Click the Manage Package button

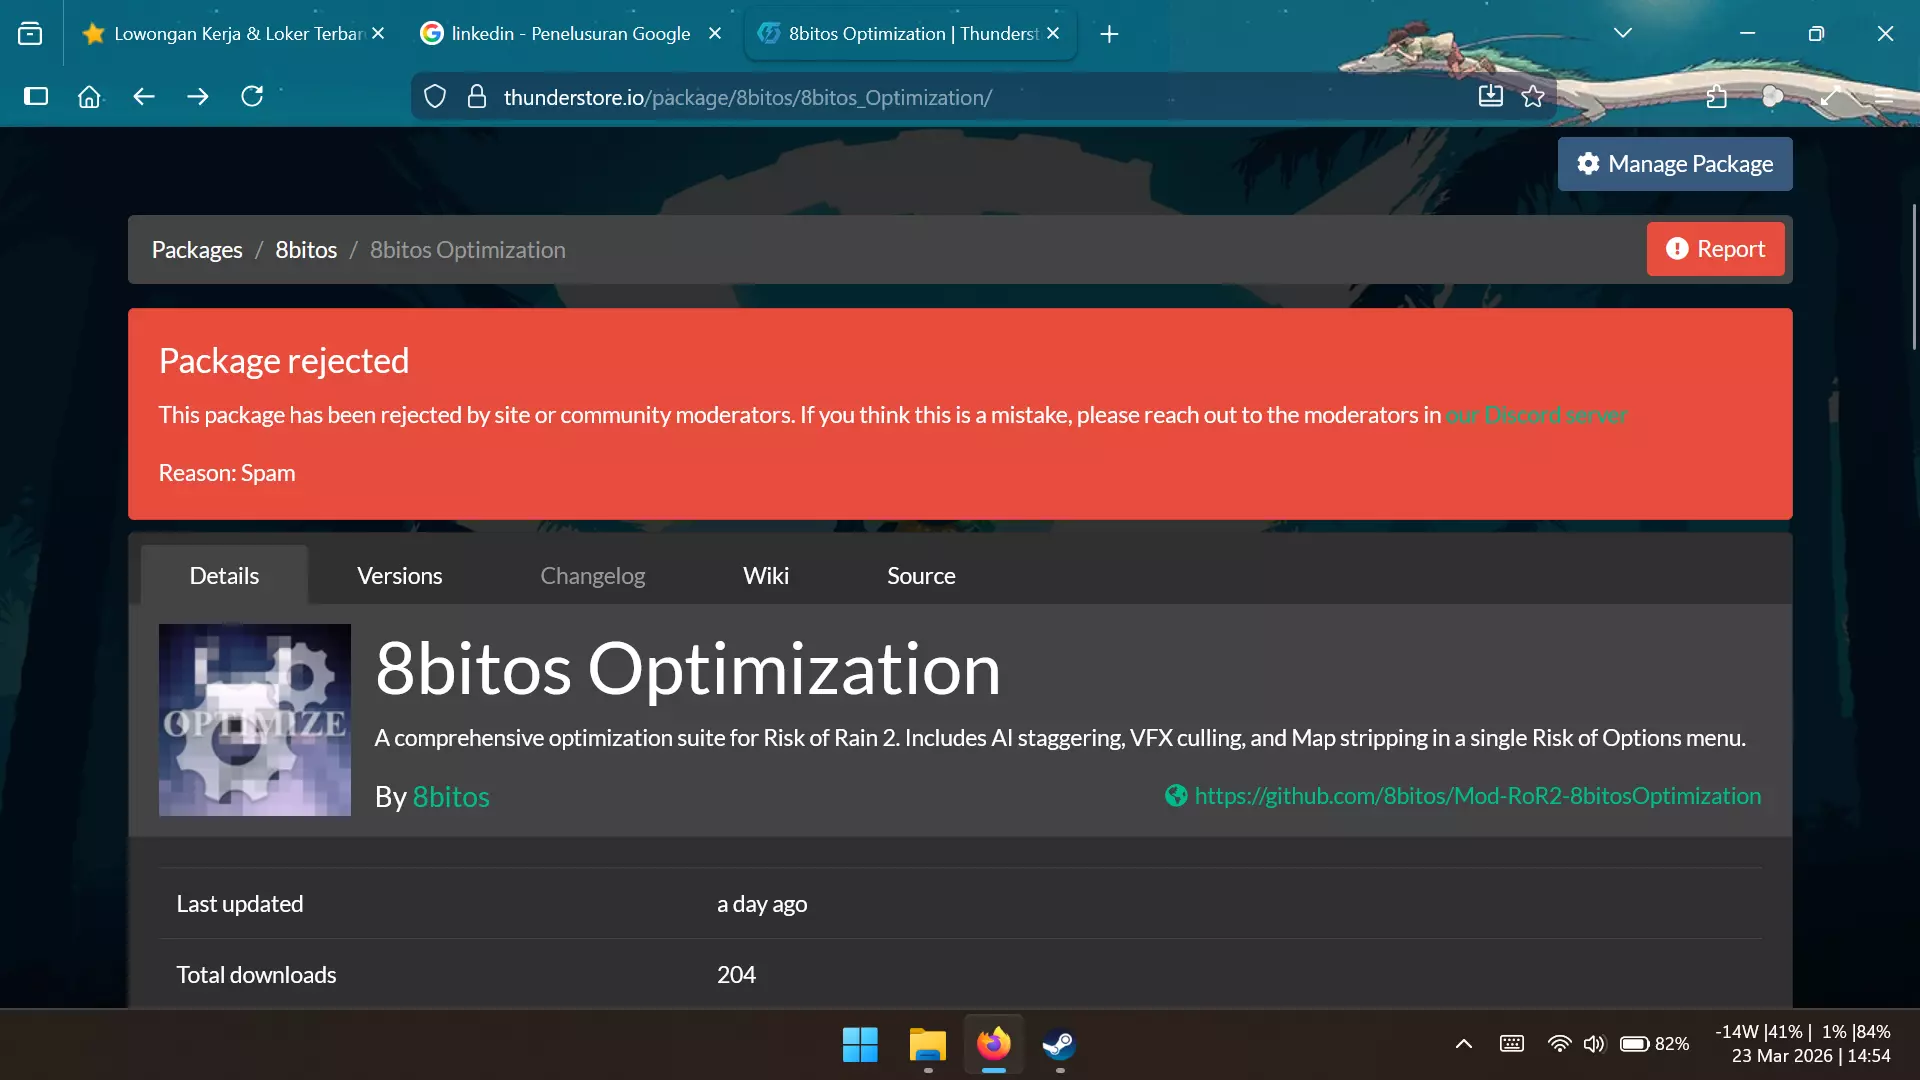click(1675, 164)
